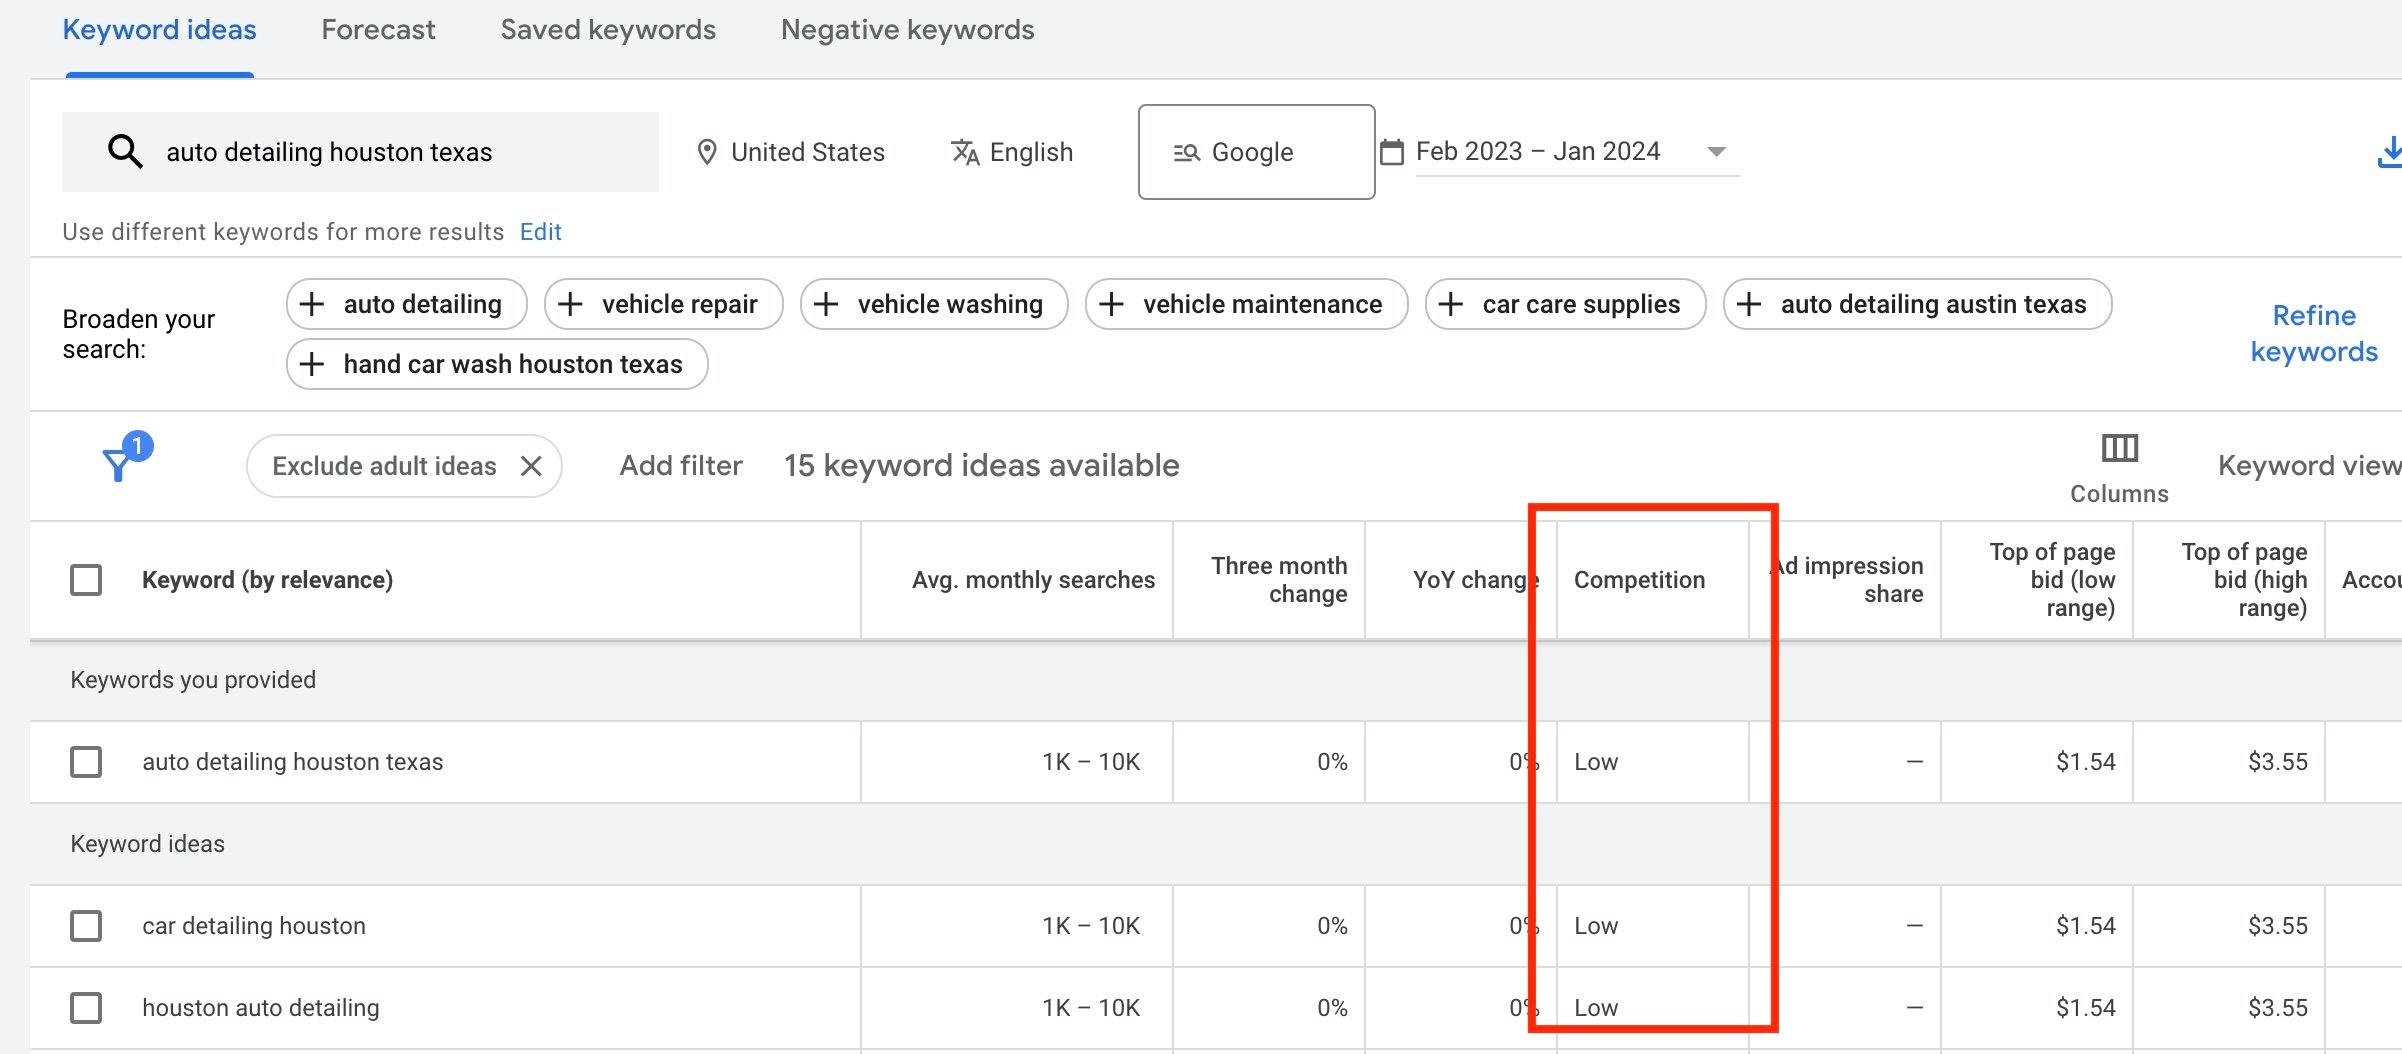Remove the Exclude adult ideas filter

[532, 466]
